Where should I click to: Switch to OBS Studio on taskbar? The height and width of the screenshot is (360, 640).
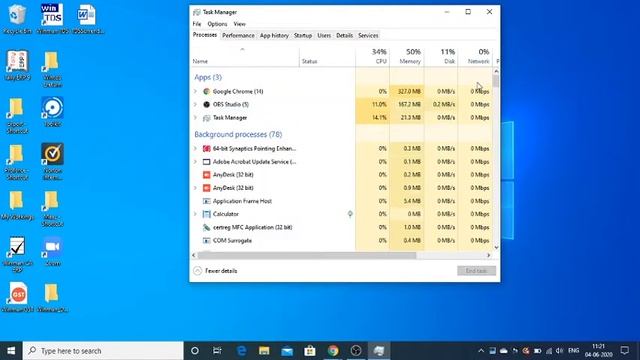click(356, 351)
